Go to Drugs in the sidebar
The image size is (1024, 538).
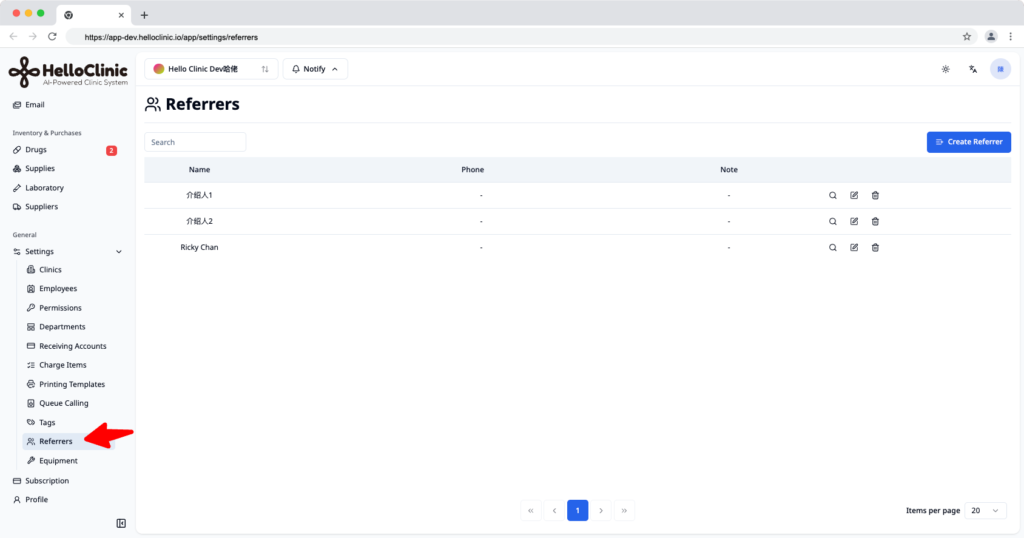[x=35, y=150]
